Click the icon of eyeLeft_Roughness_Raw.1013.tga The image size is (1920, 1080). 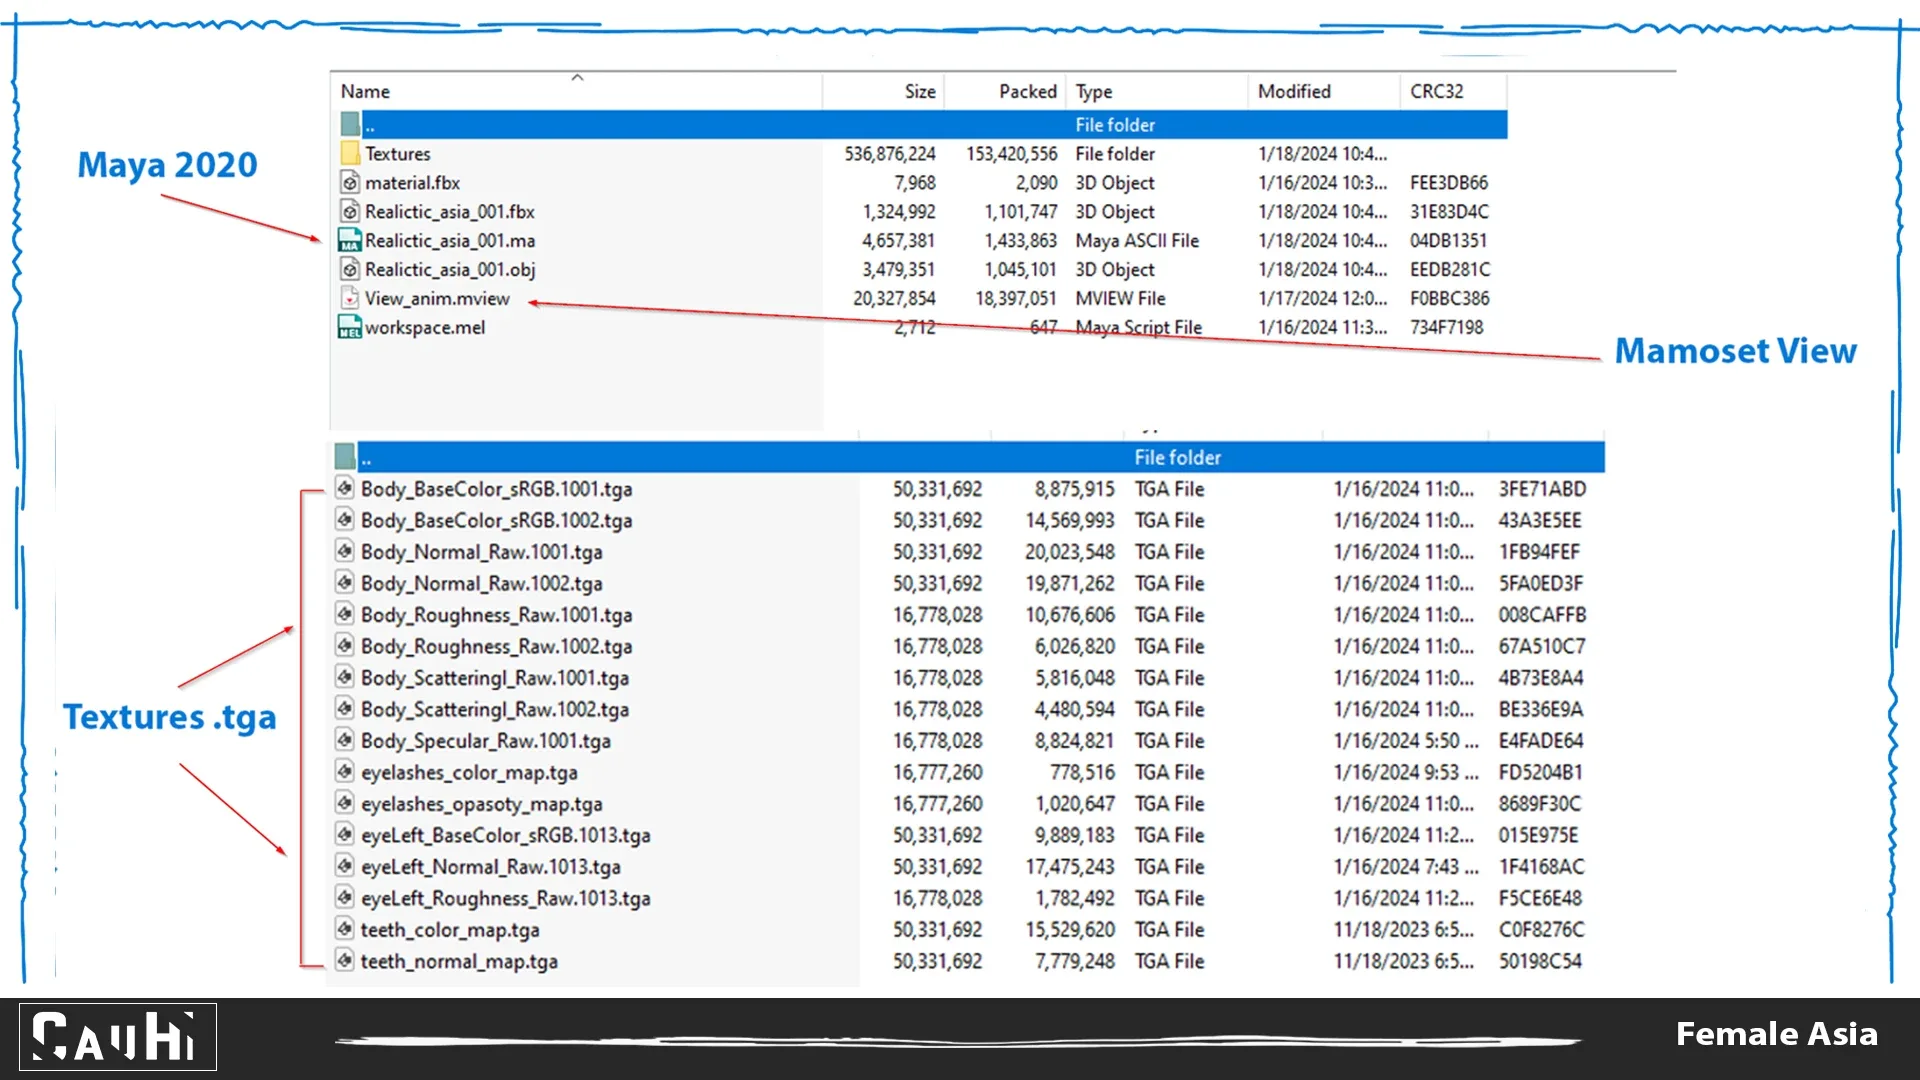(x=345, y=898)
